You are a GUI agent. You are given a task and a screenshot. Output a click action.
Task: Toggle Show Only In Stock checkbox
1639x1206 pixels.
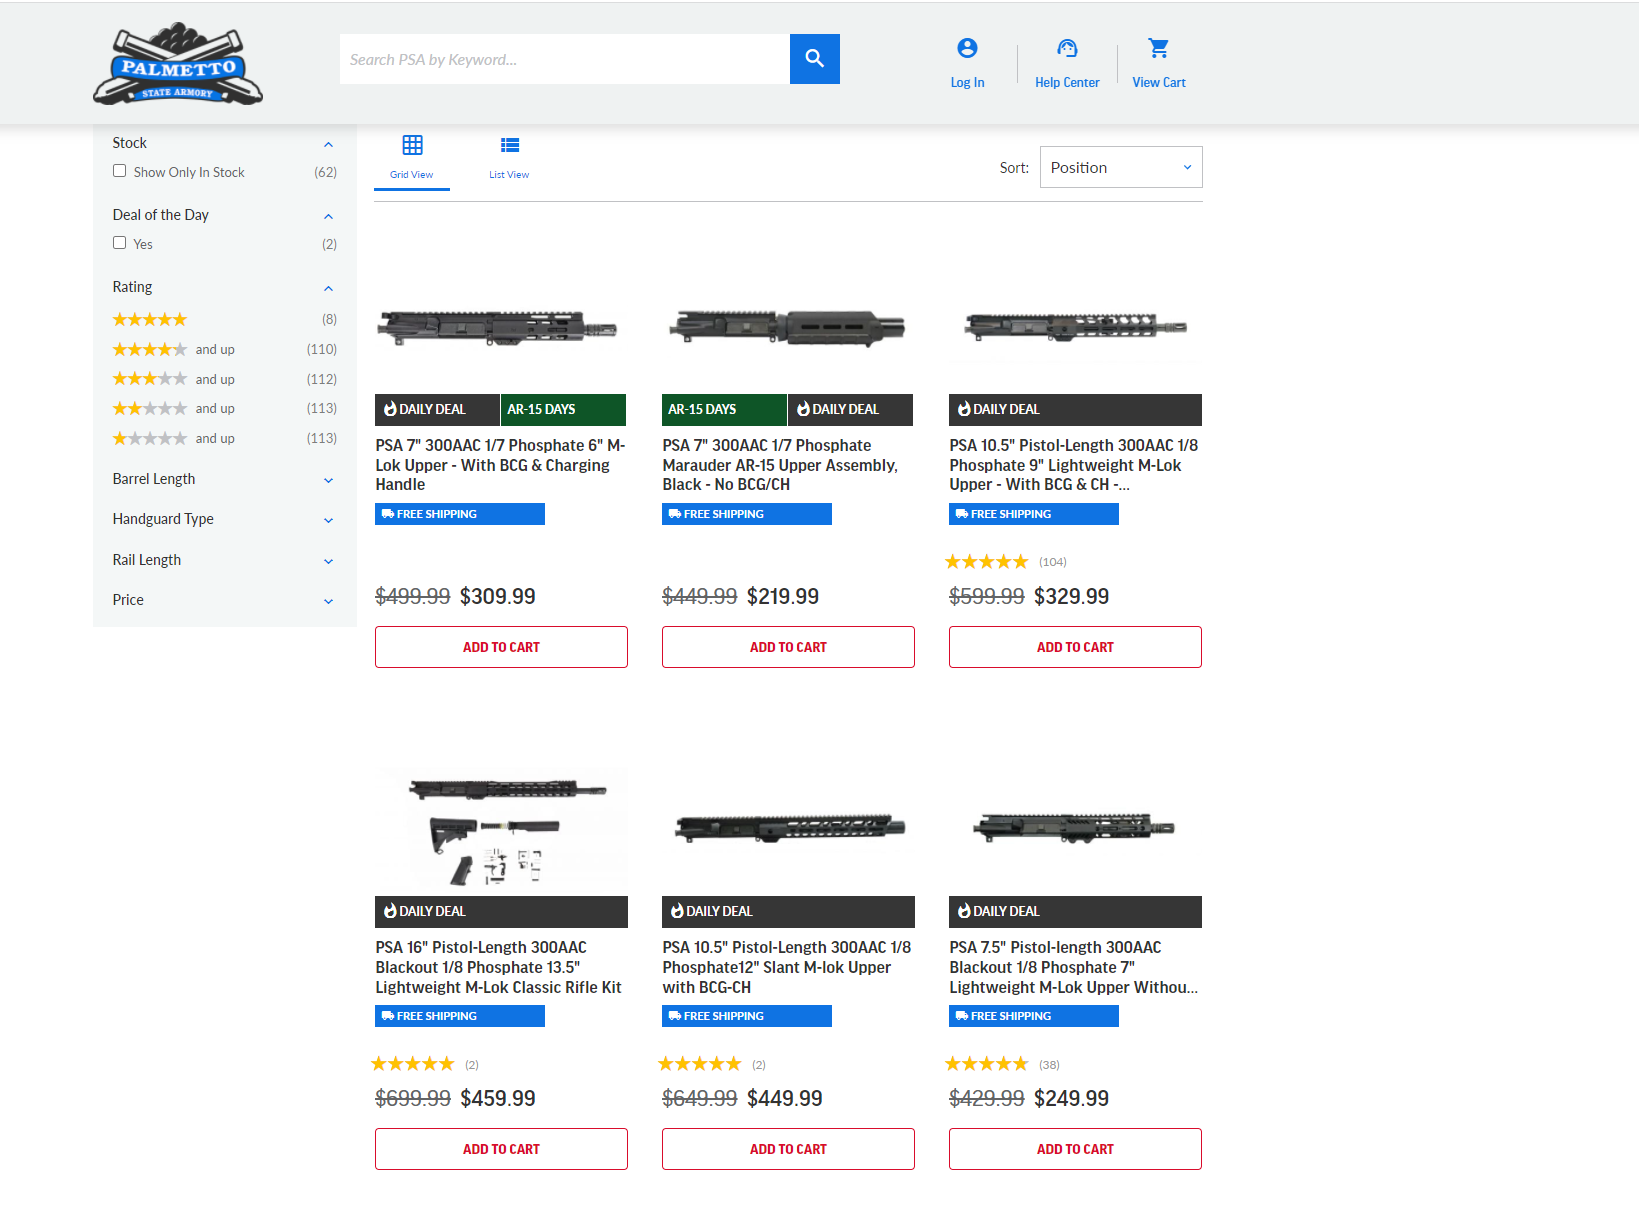[x=120, y=171]
